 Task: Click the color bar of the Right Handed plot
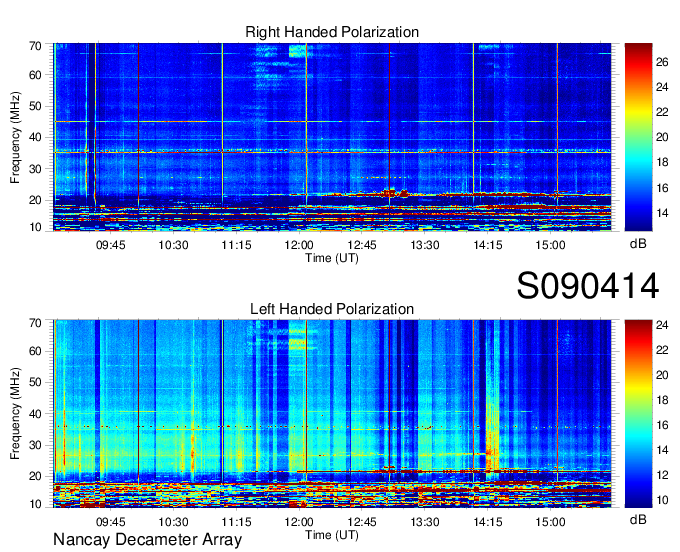[x=638, y=137]
